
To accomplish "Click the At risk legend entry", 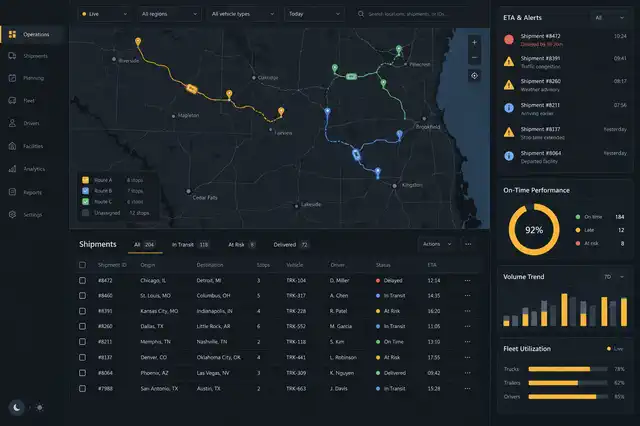I will (600, 243).
